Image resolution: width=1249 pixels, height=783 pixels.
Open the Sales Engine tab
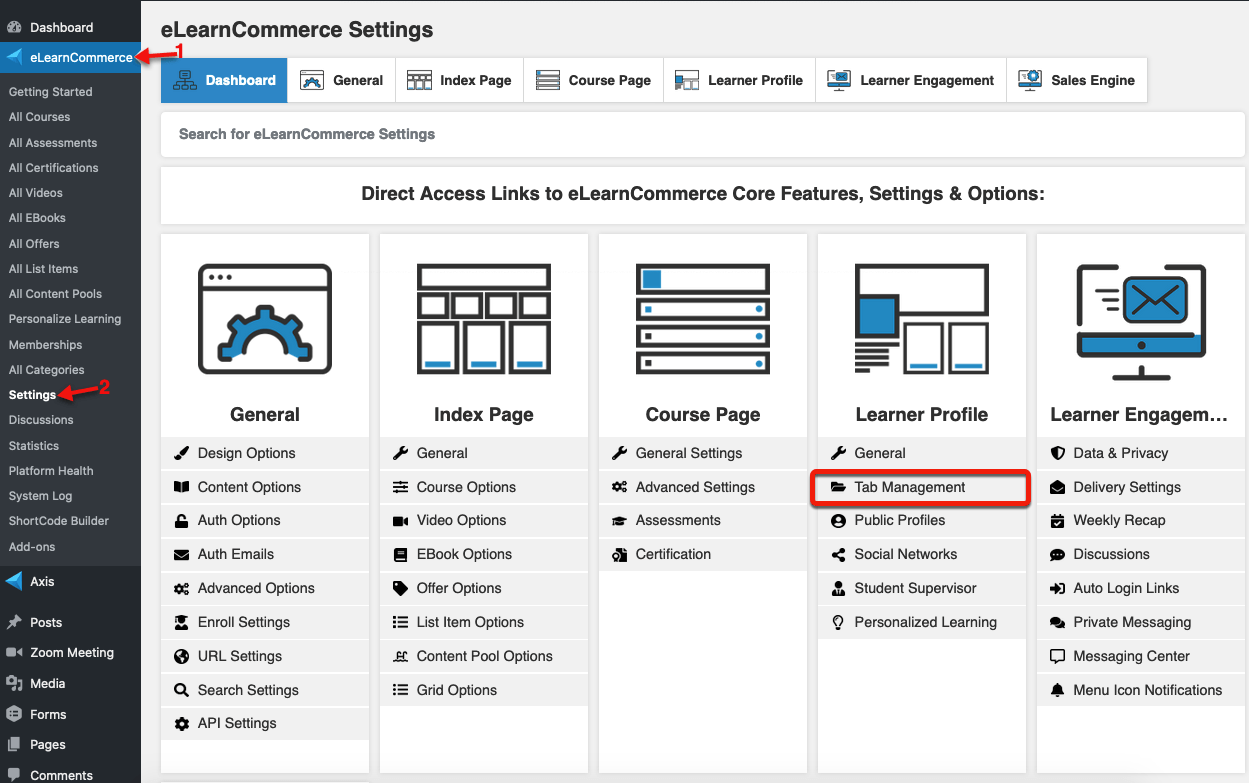point(1077,80)
